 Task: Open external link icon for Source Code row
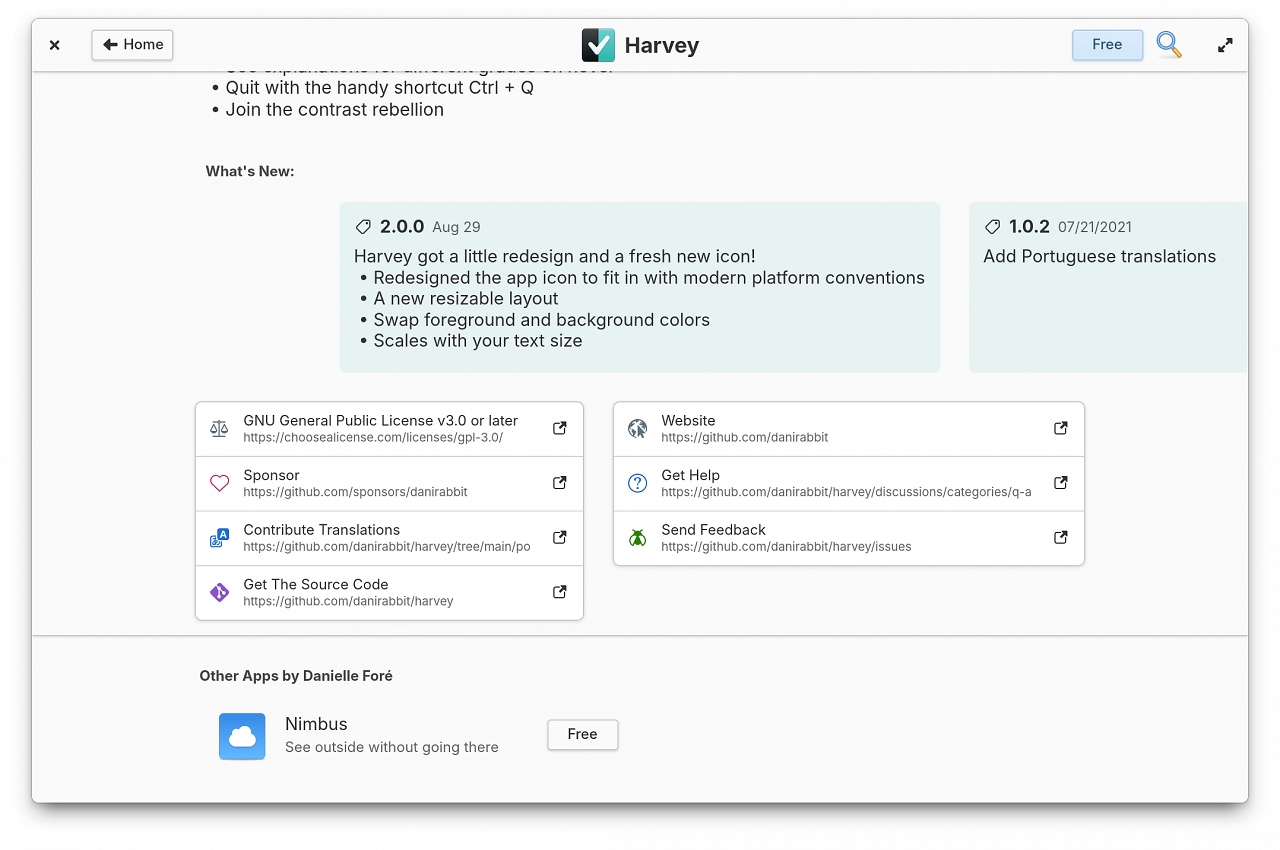pos(560,592)
